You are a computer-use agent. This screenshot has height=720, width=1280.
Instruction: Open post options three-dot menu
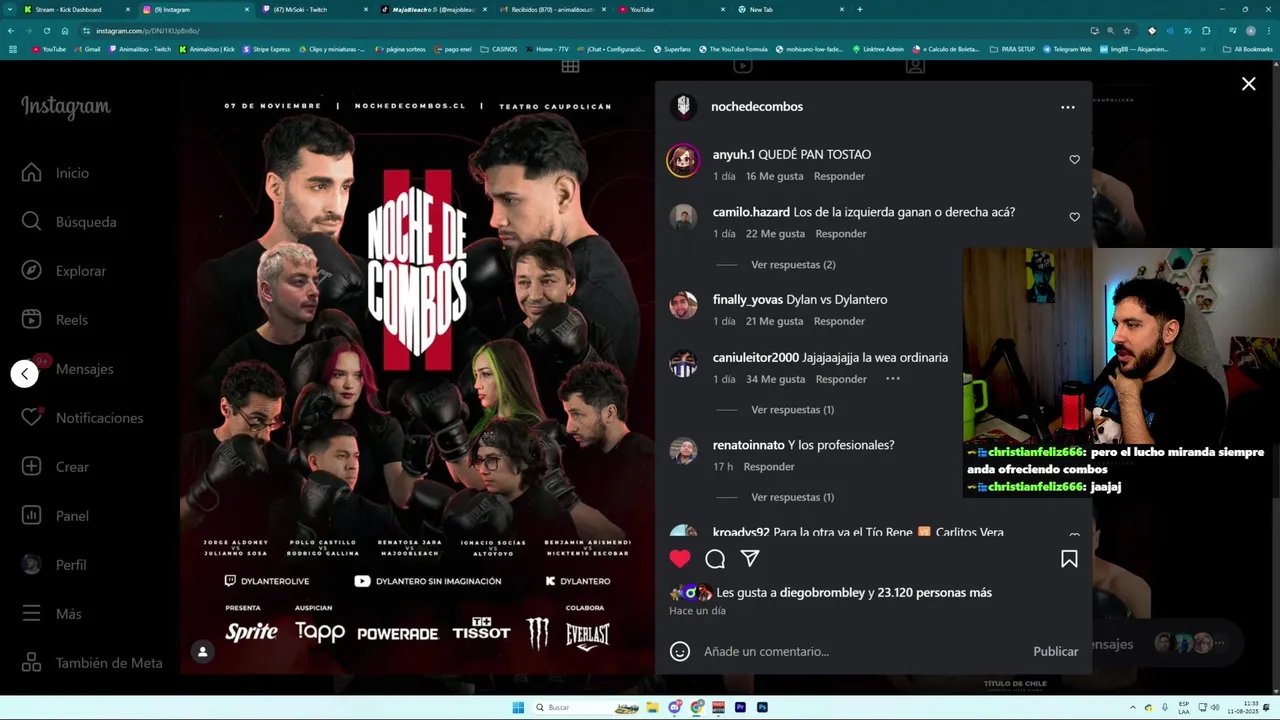pos(1068,107)
